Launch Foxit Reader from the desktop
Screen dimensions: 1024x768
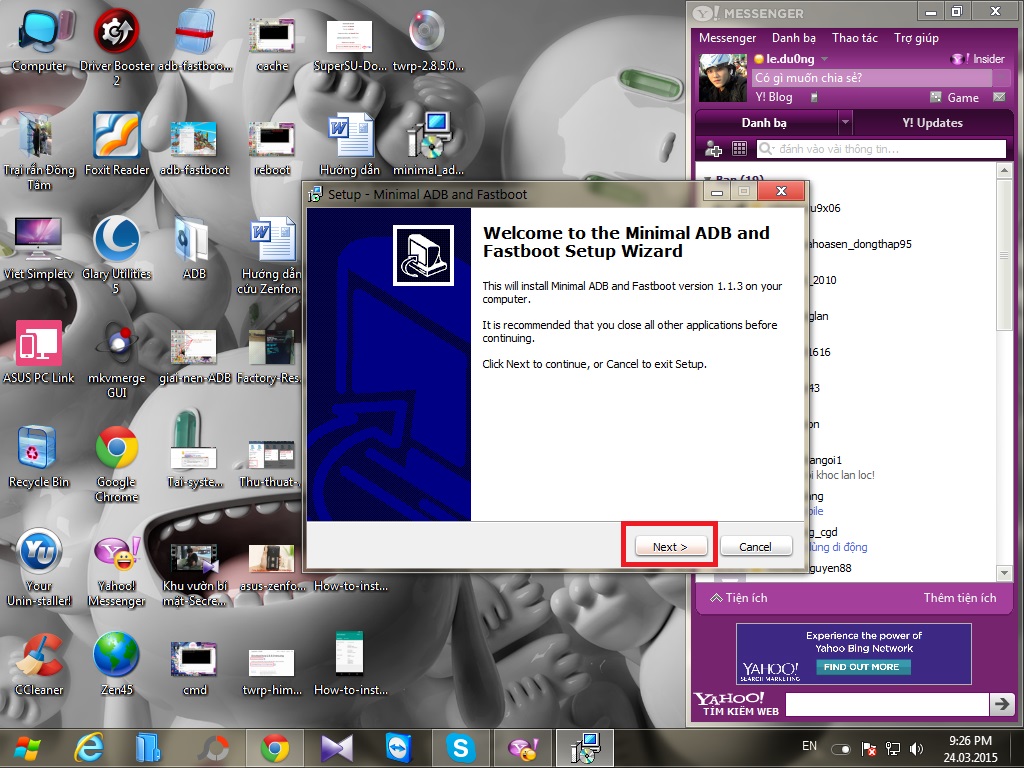pos(116,144)
